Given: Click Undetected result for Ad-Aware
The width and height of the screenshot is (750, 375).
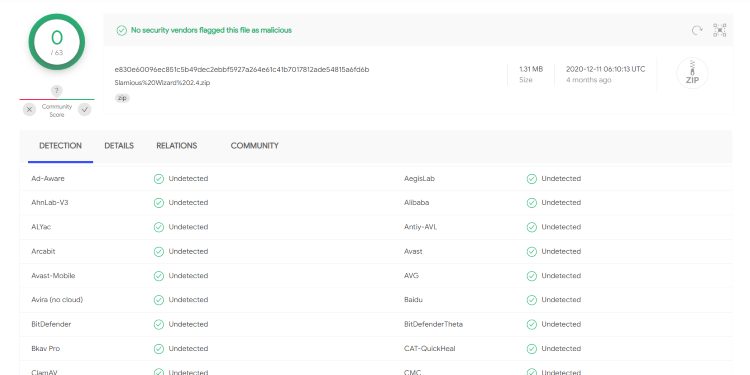Looking at the screenshot, I should click(188, 178).
